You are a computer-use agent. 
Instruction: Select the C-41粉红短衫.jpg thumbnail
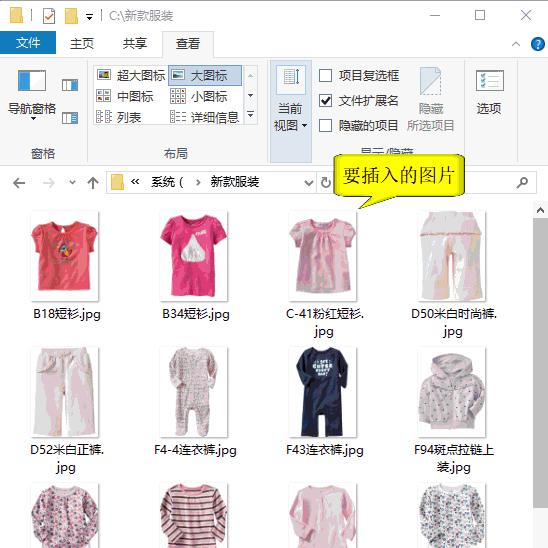click(323, 256)
